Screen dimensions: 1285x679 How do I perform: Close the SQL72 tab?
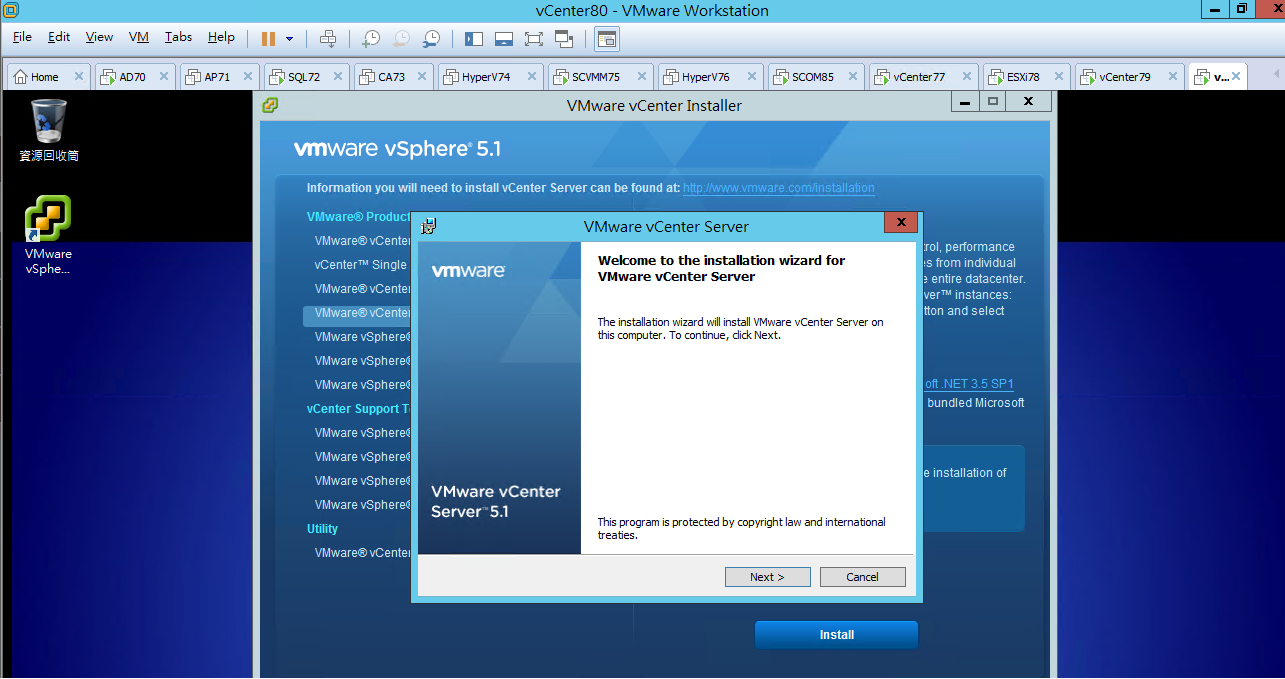338,76
